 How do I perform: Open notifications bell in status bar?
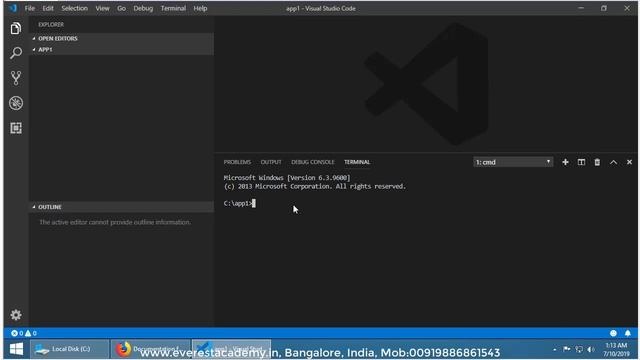628,333
